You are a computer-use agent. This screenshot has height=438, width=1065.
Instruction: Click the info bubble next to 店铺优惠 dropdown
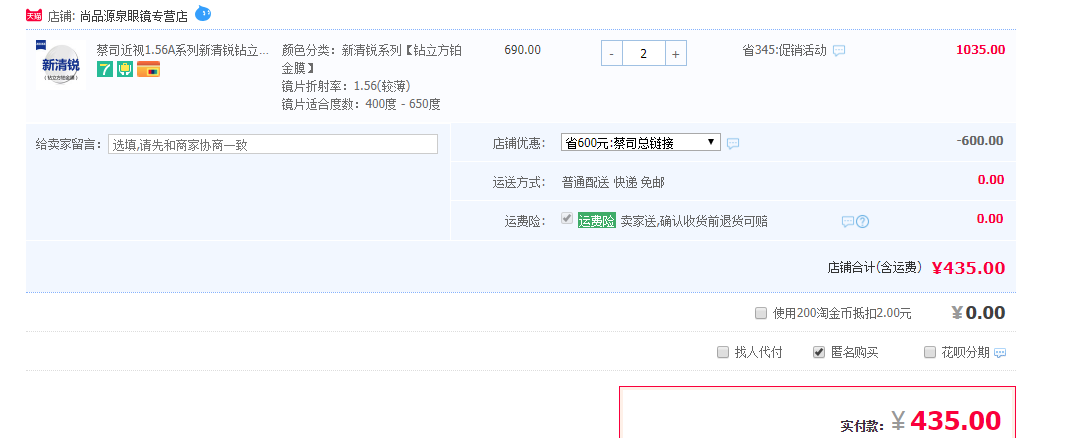[733, 143]
